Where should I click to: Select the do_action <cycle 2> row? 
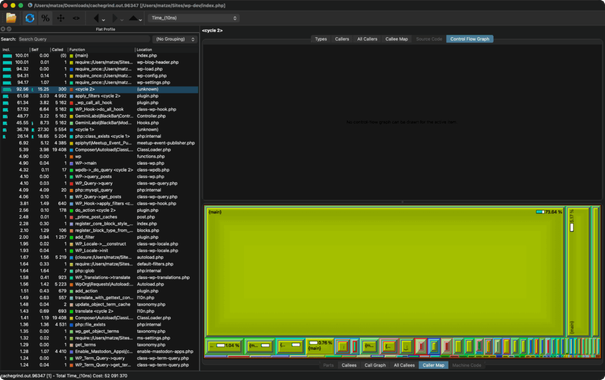(x=99, y=210)
